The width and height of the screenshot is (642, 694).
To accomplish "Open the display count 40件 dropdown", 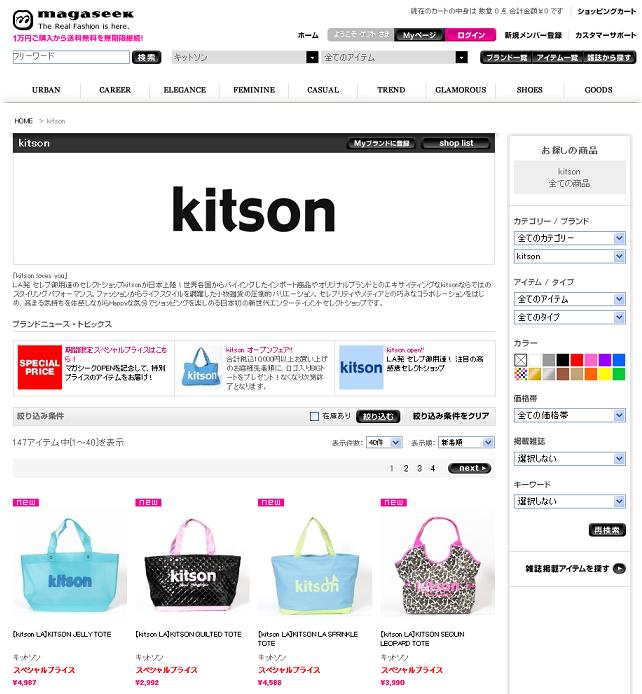I will (x=384, y=442).
